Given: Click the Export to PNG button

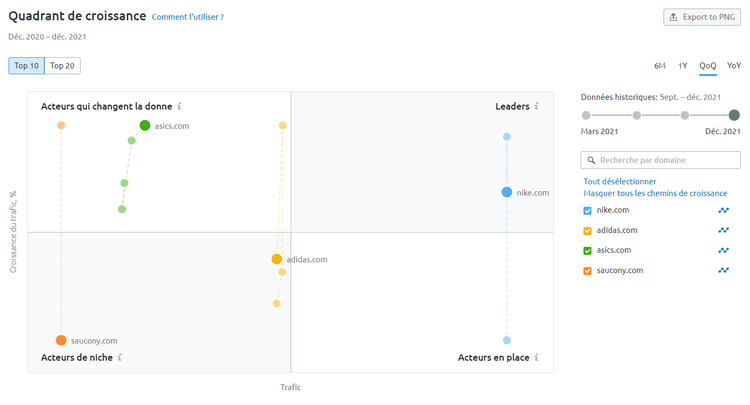Looking at the screenshot, I should 702,17.
